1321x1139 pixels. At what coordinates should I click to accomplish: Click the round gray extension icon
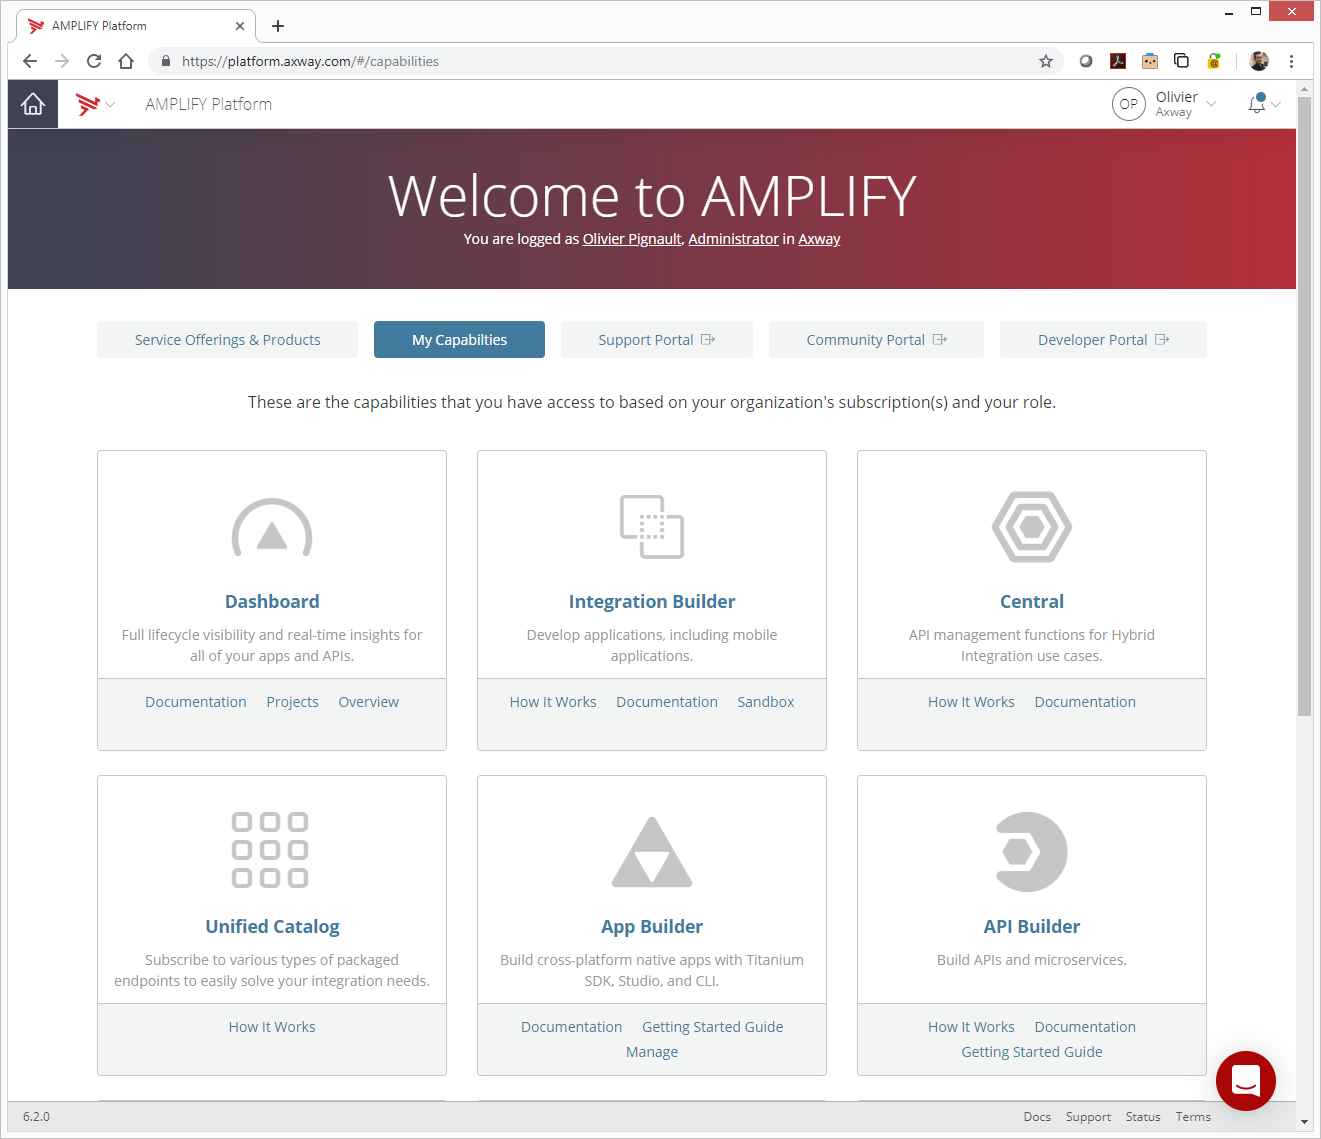click(x=1086, y=61)
